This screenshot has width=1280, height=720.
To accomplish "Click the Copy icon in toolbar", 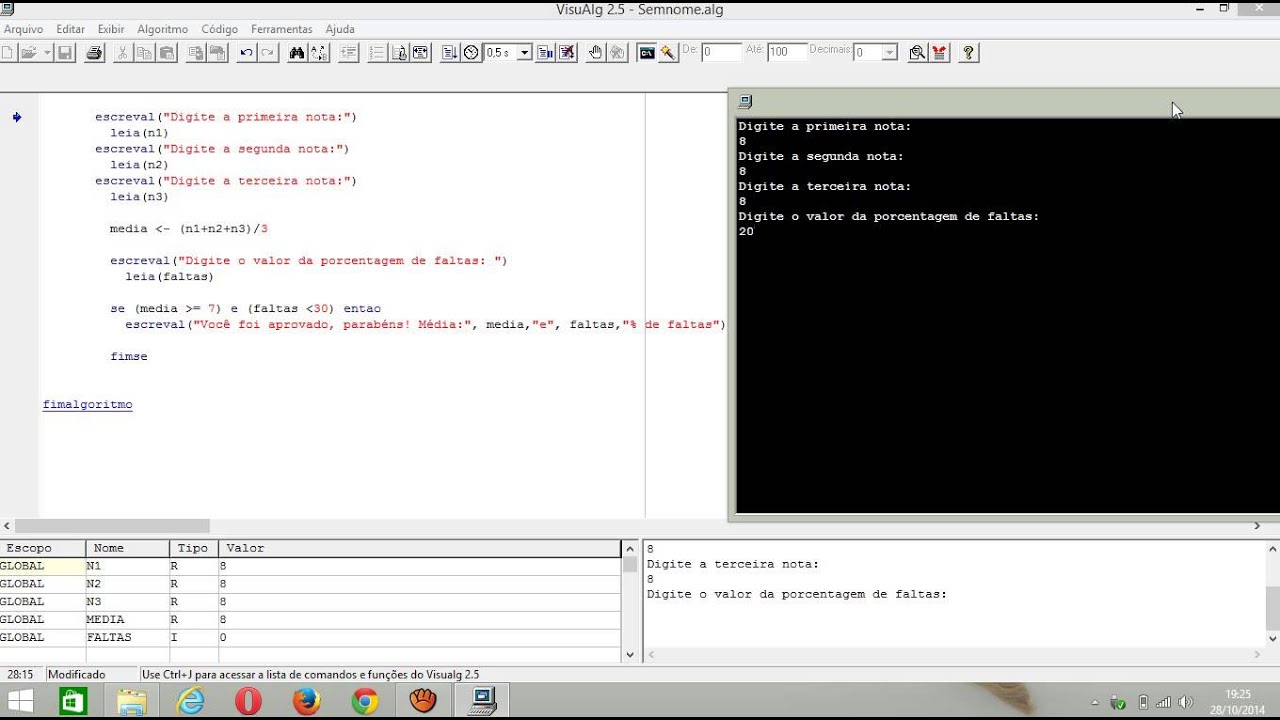I will pyautogui.click(x=144, y=52).
